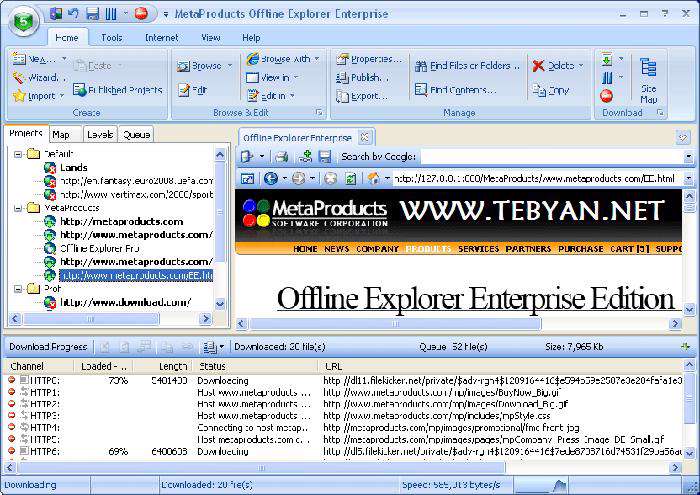Image resolution: width=700 pixels, height=495 pixels.
Task: Sort download list by Status column header
Action: click(x=255, y=366)
